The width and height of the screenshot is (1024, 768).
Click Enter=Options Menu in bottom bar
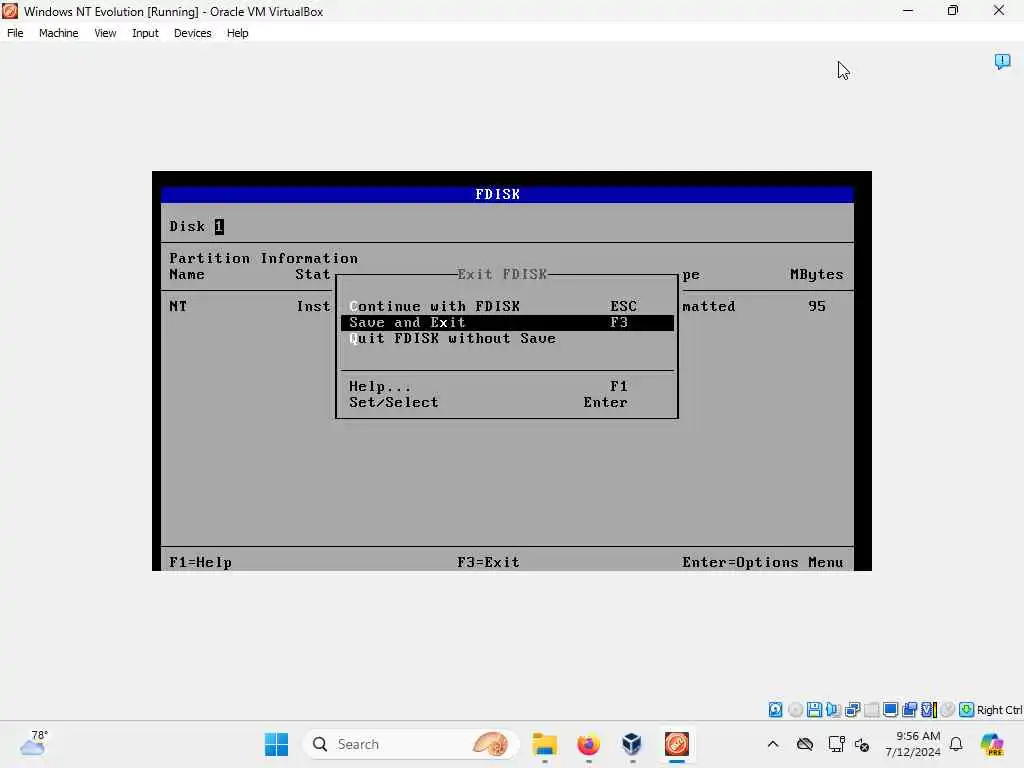(x=762, y=562)
